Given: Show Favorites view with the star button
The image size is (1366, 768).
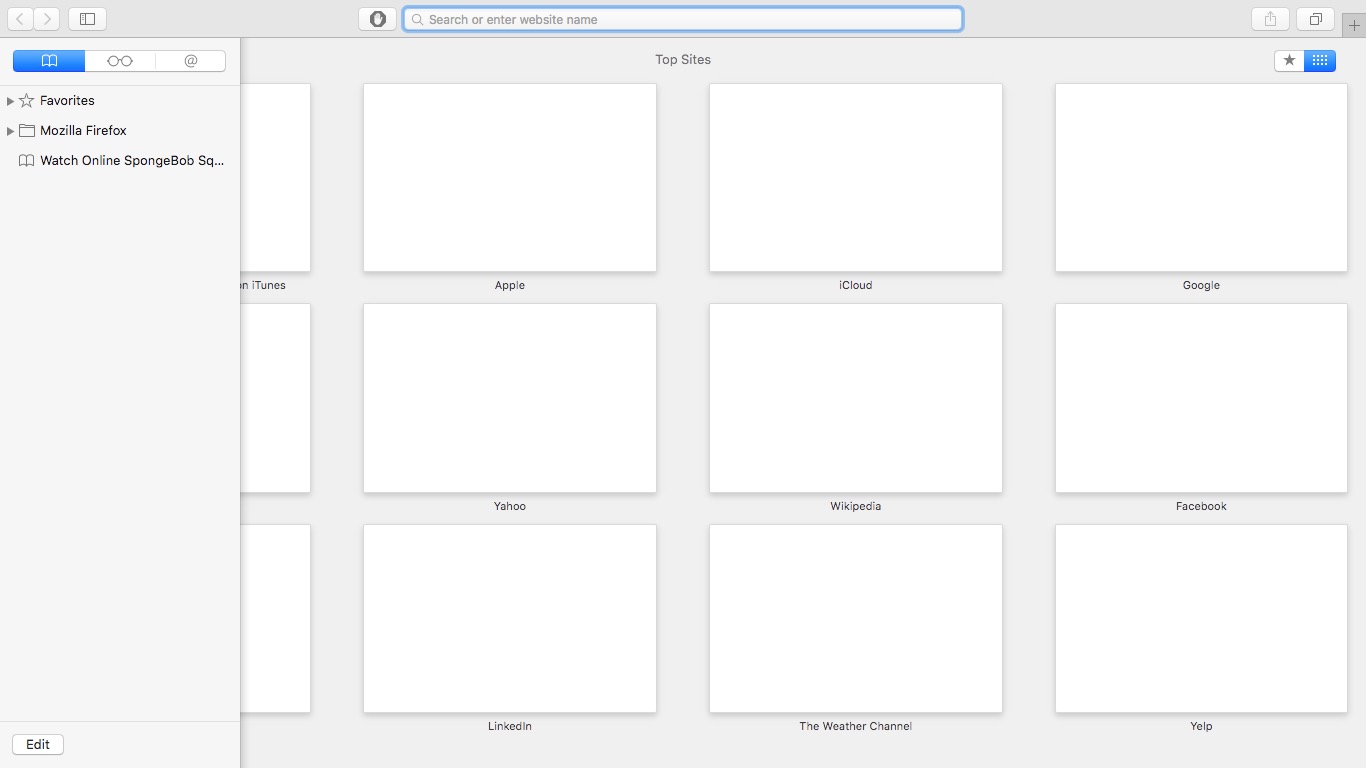Looking at the screenshot, I should pos(1289,60).
